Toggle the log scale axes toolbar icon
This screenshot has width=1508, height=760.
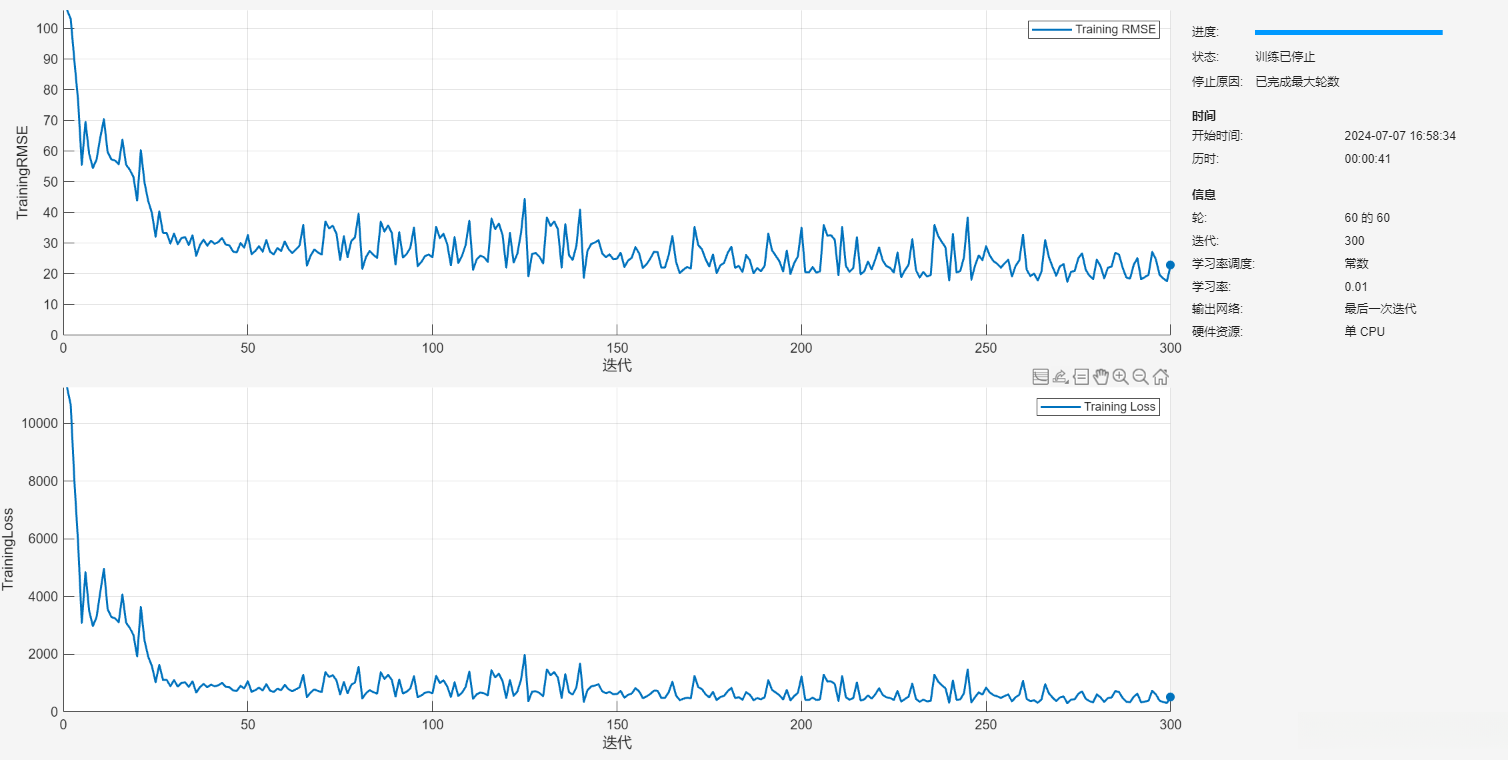tap(1041, 377)
